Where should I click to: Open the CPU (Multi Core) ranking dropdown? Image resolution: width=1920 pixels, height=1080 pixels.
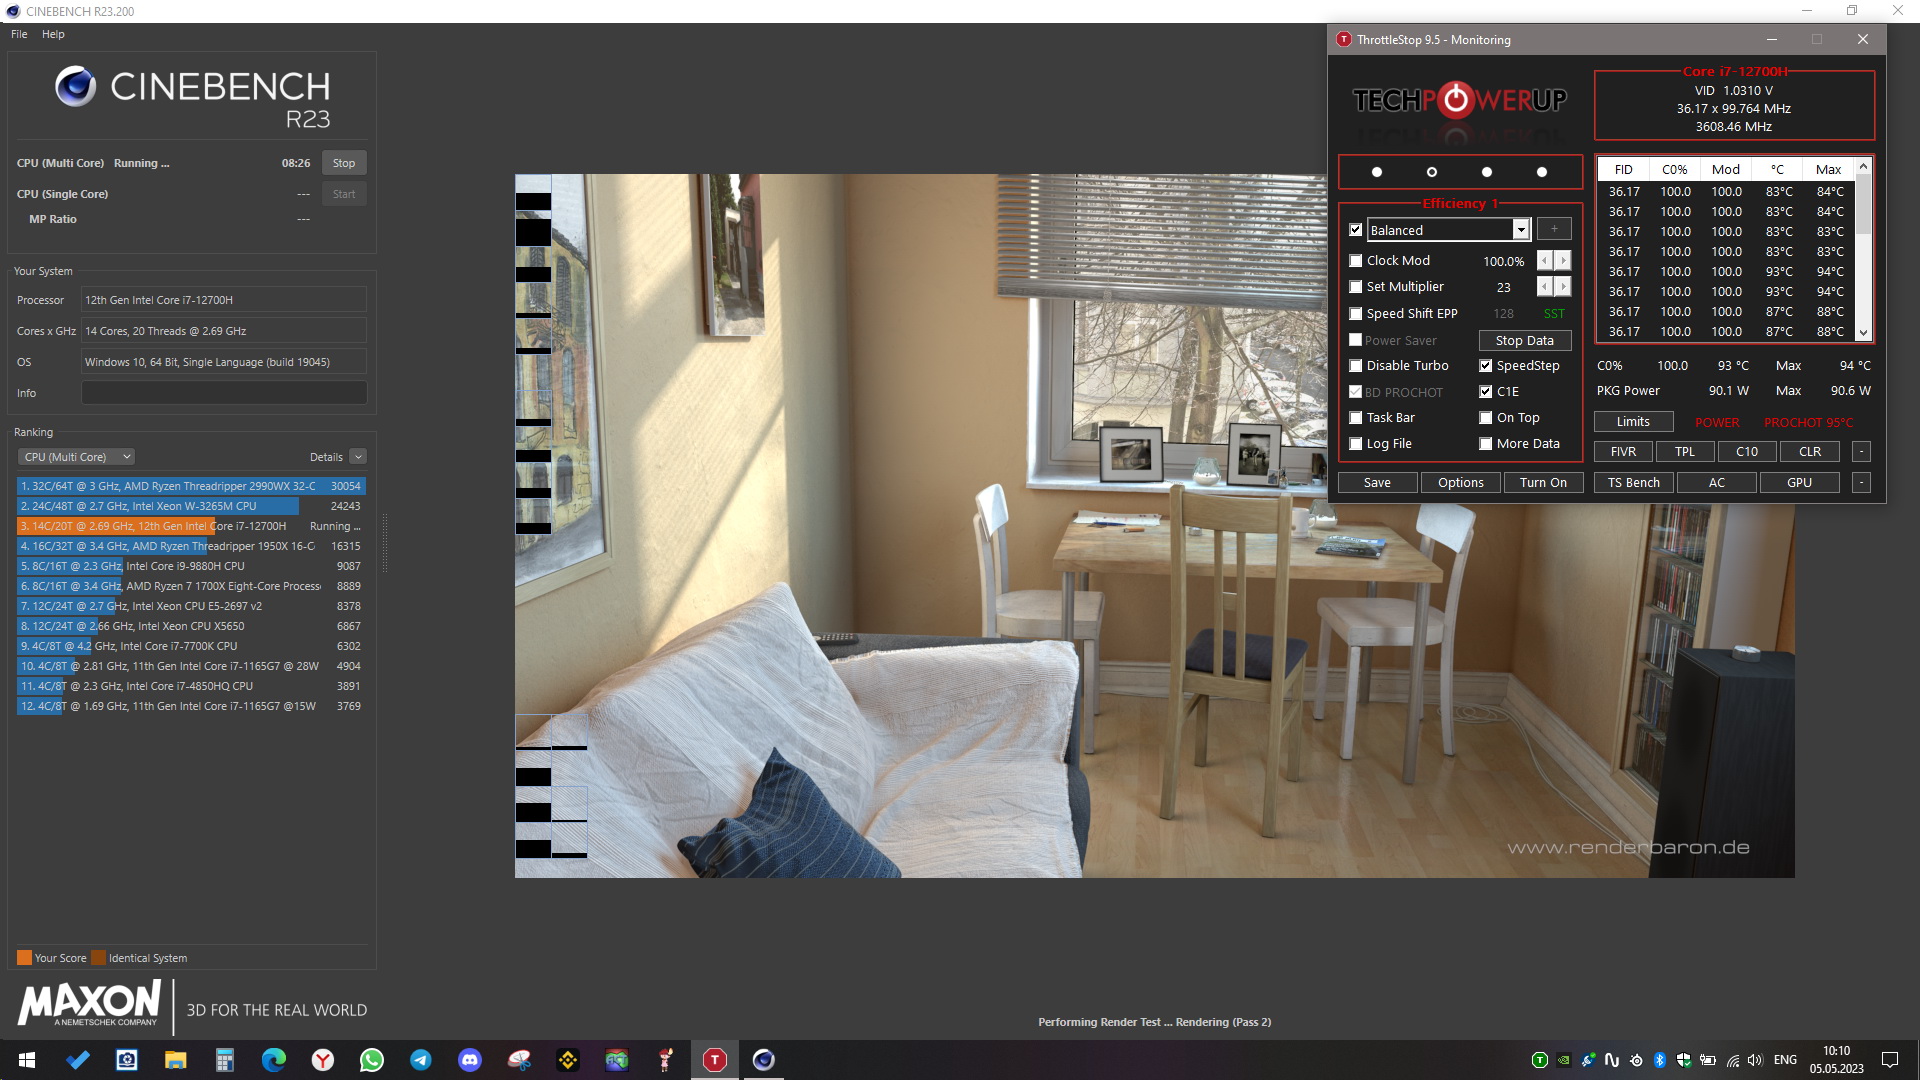tap(77, 457)
